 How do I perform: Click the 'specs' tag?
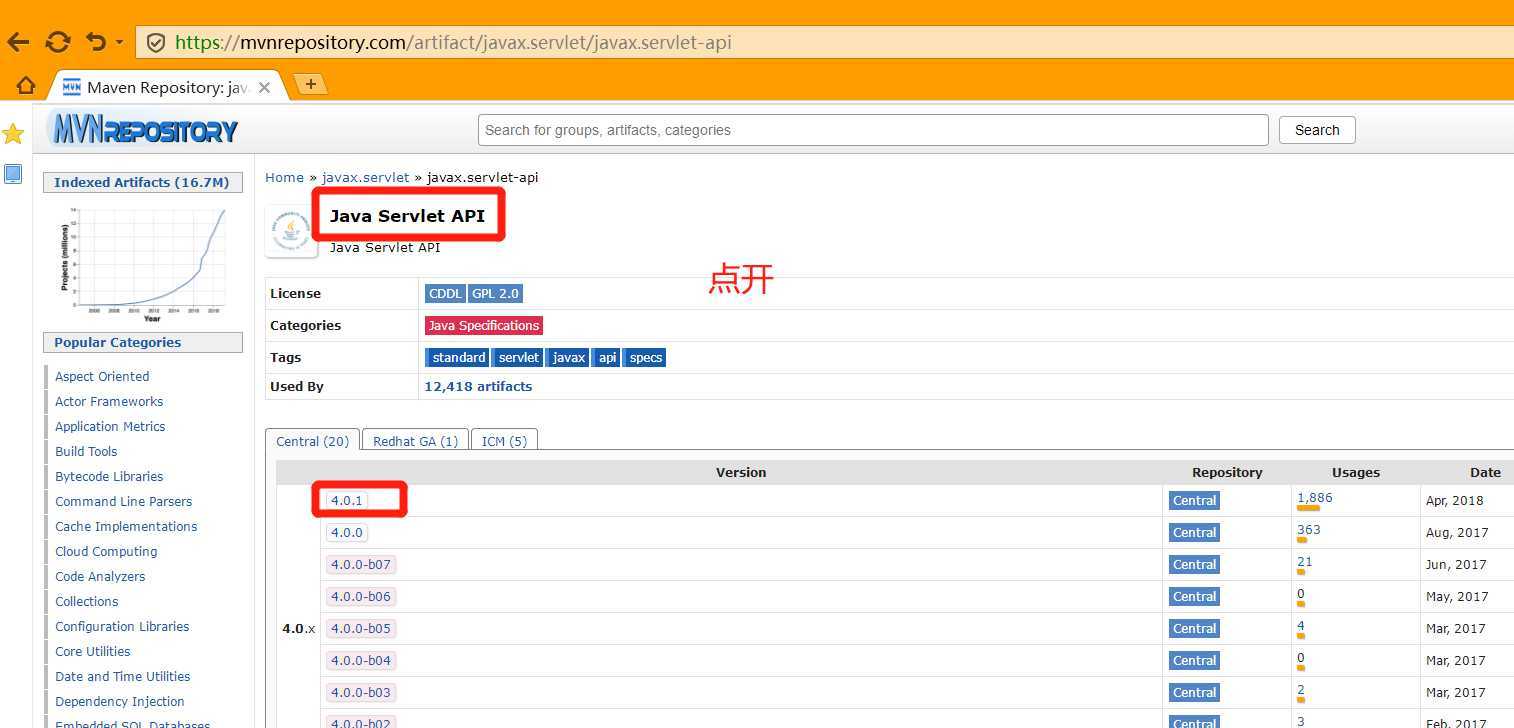[x=645, y=358]
